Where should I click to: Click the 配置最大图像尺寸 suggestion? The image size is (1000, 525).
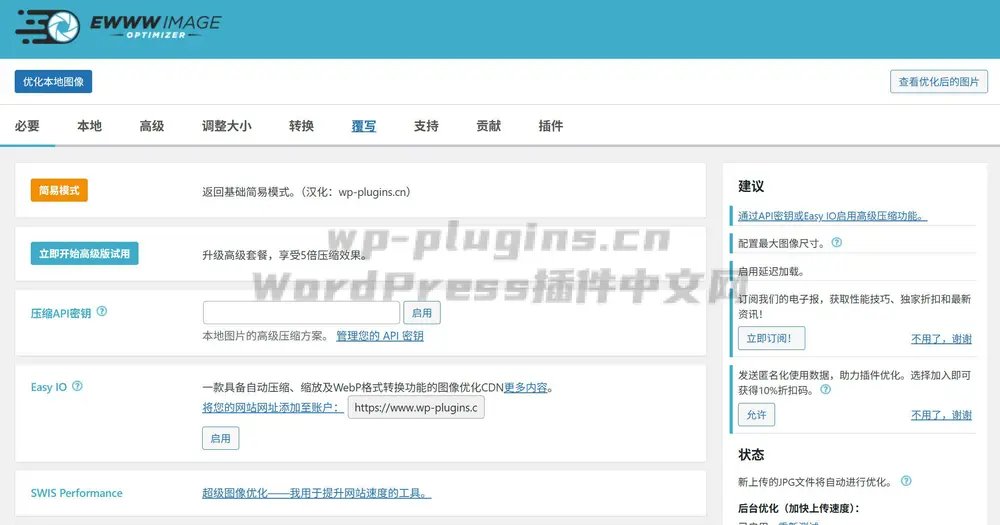coord(781,243)
